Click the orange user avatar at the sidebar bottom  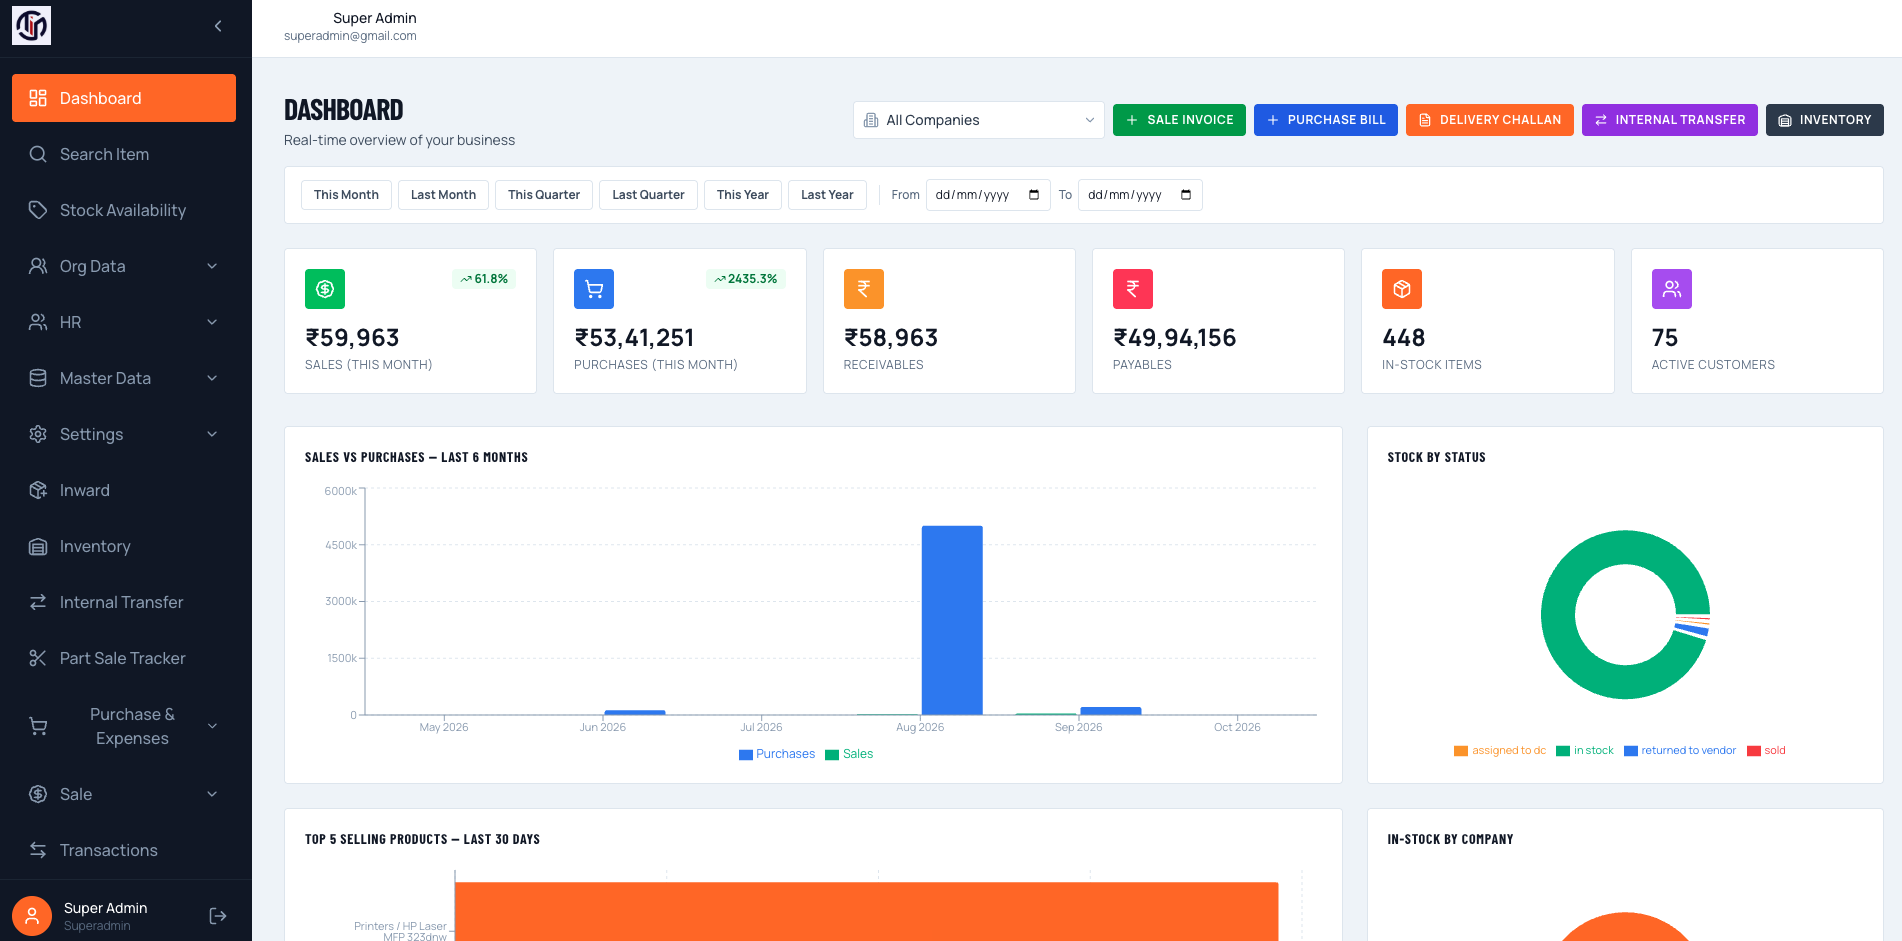point(32,916)
